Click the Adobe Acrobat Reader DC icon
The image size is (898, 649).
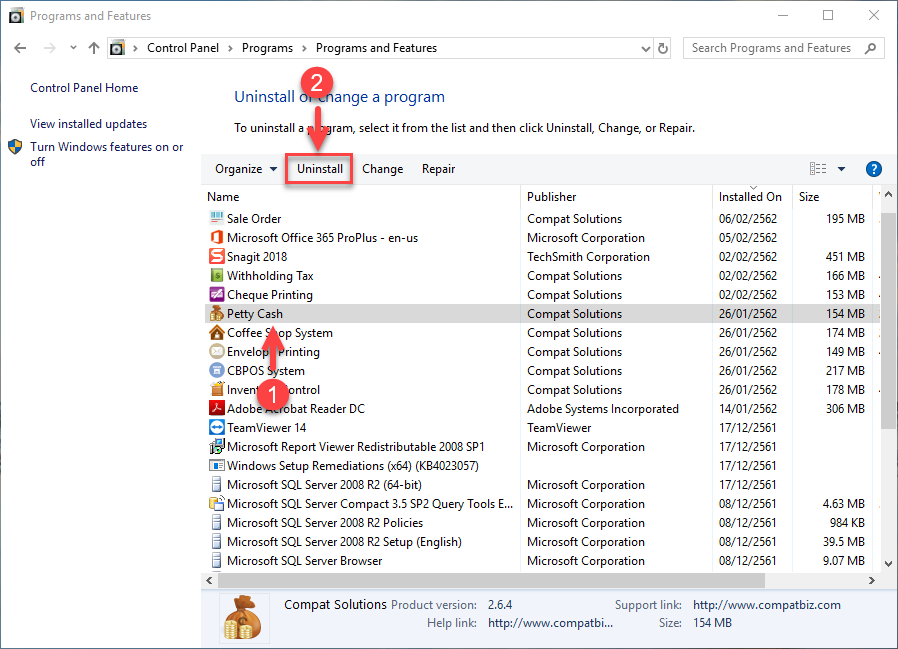(216, 408)
